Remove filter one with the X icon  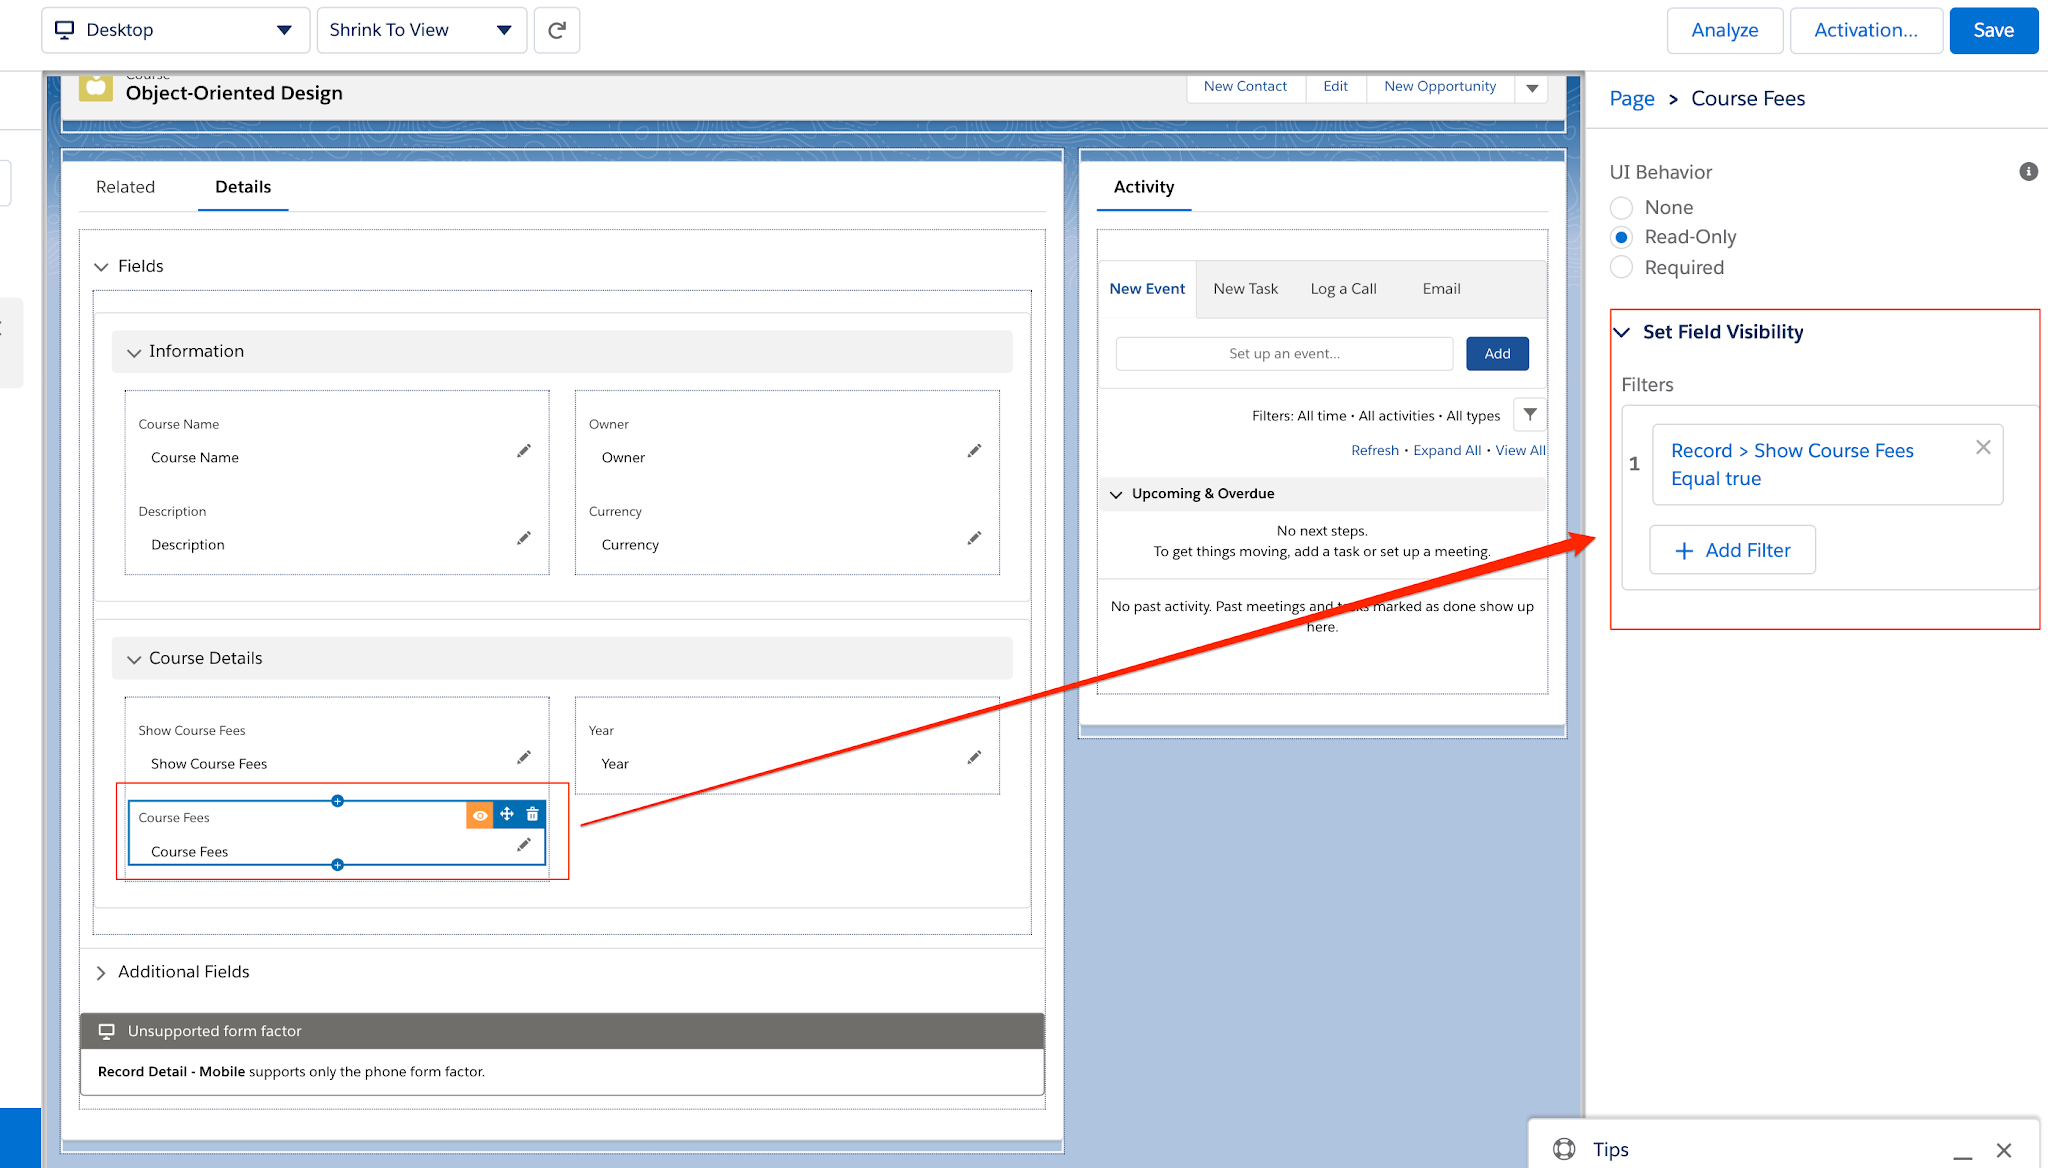tap(1983, 447)
